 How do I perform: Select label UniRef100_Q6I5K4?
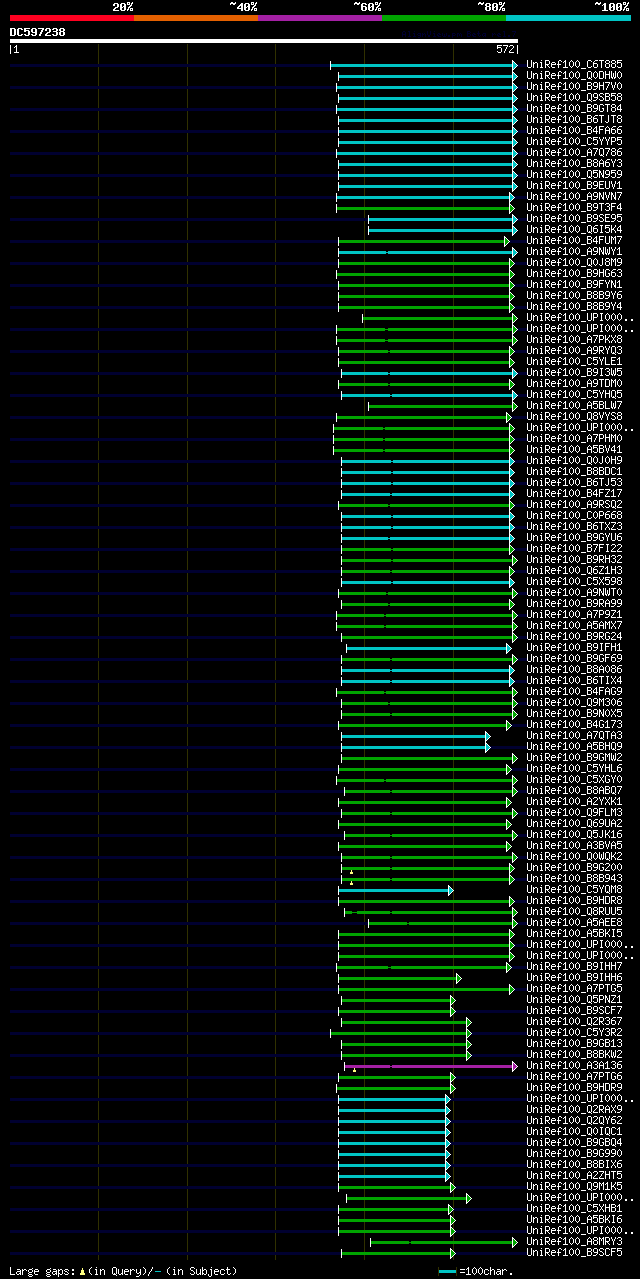(576, 229)
